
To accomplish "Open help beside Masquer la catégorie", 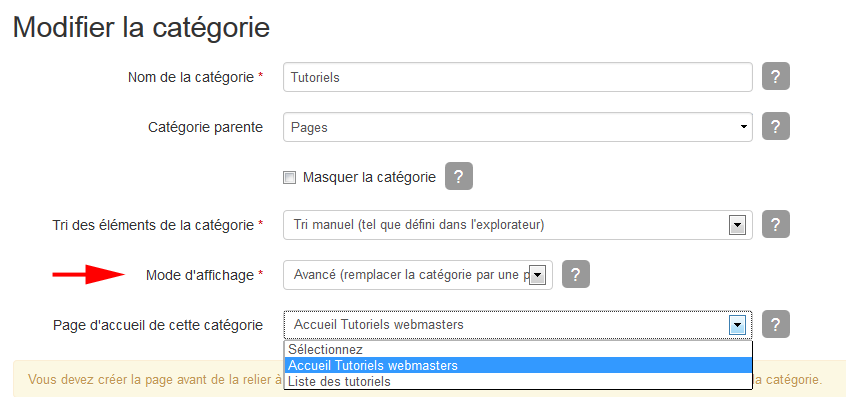I will click(x=459, y=176).
